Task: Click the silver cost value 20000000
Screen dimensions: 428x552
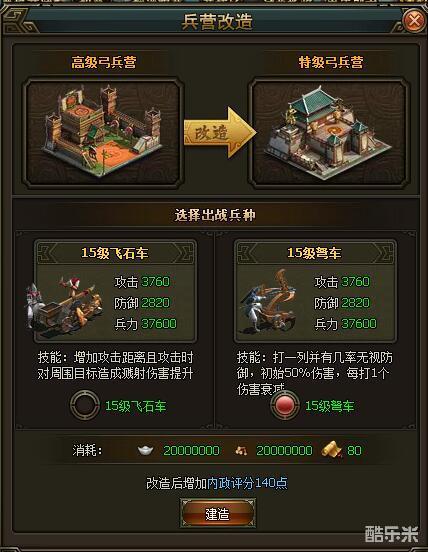Action: [x=191, y=451]
